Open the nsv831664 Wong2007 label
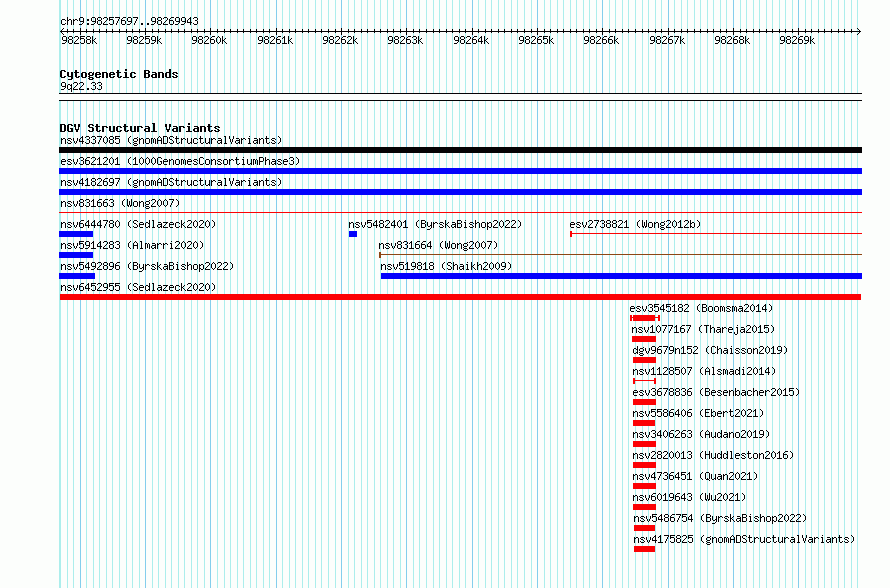The image size is (890, 588). (x=438, y=245)
